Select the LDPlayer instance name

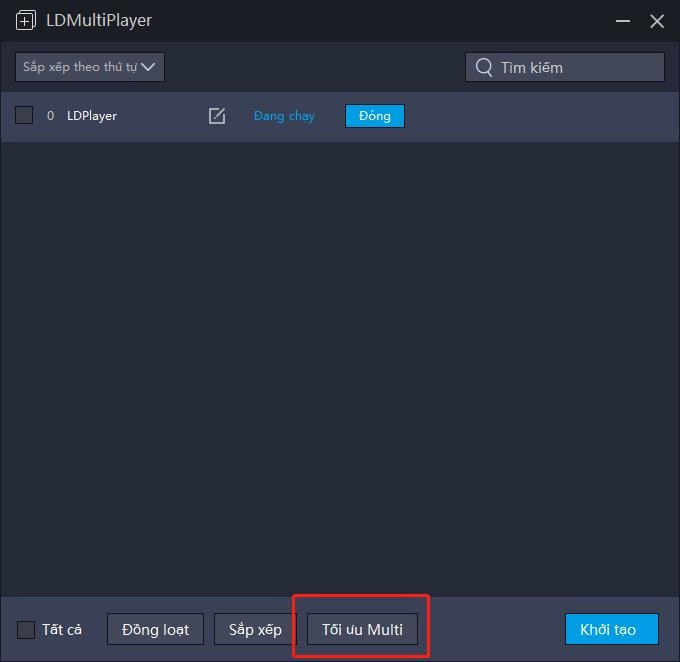point(92,116)
